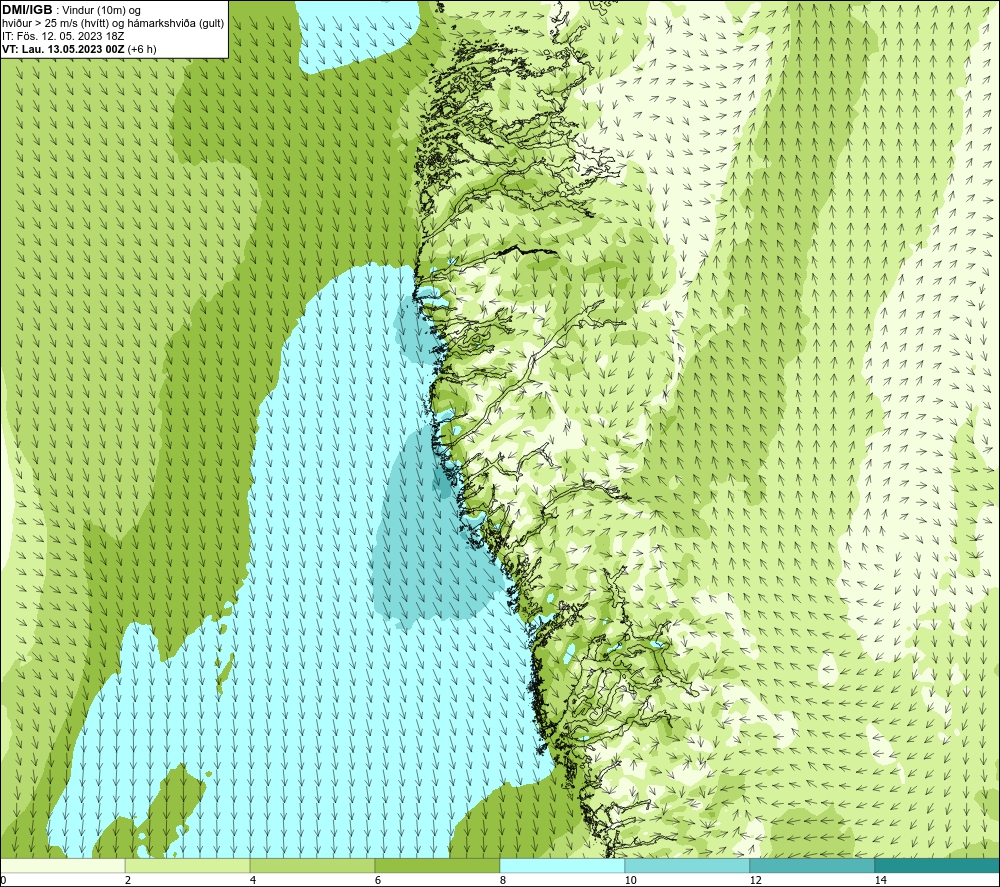Screen dimensions: 1000x887
Task: Click the 8–10 m/s light cyan swatch
Action: tap(562, 865)
